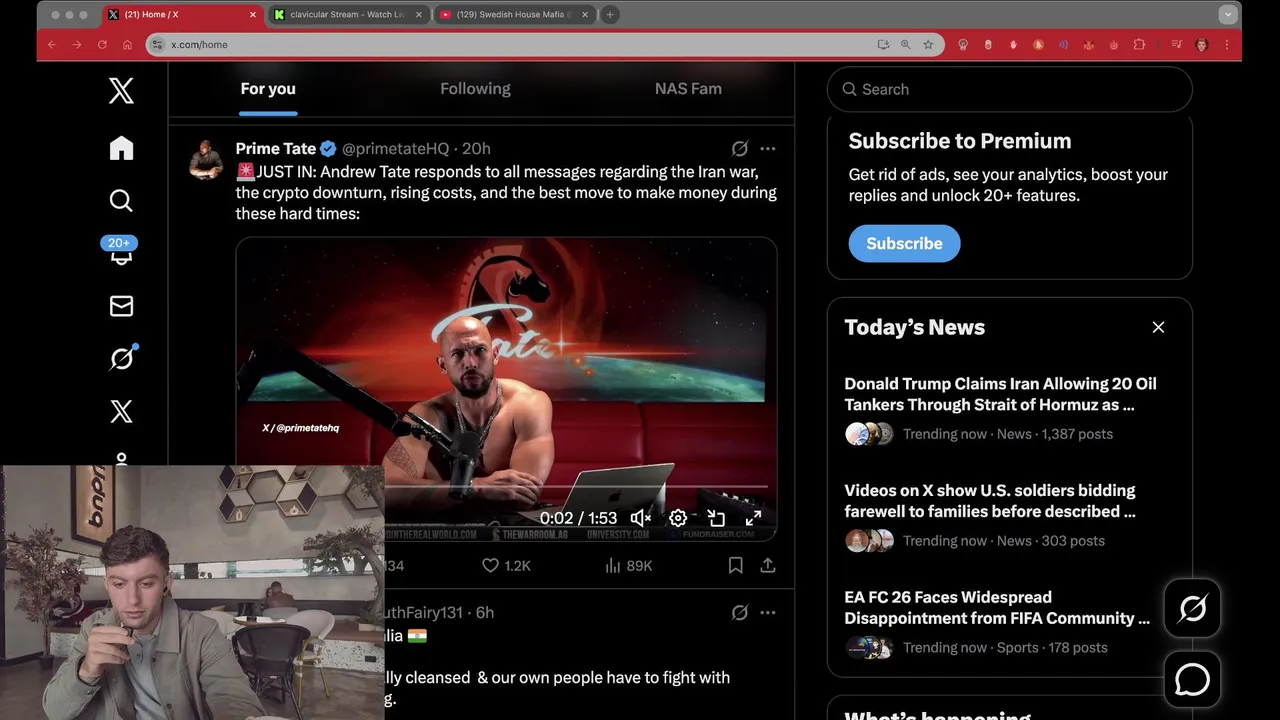
Task: Like the Prime Tate post with 1.2K likes
Action: (x=506, y=565)
